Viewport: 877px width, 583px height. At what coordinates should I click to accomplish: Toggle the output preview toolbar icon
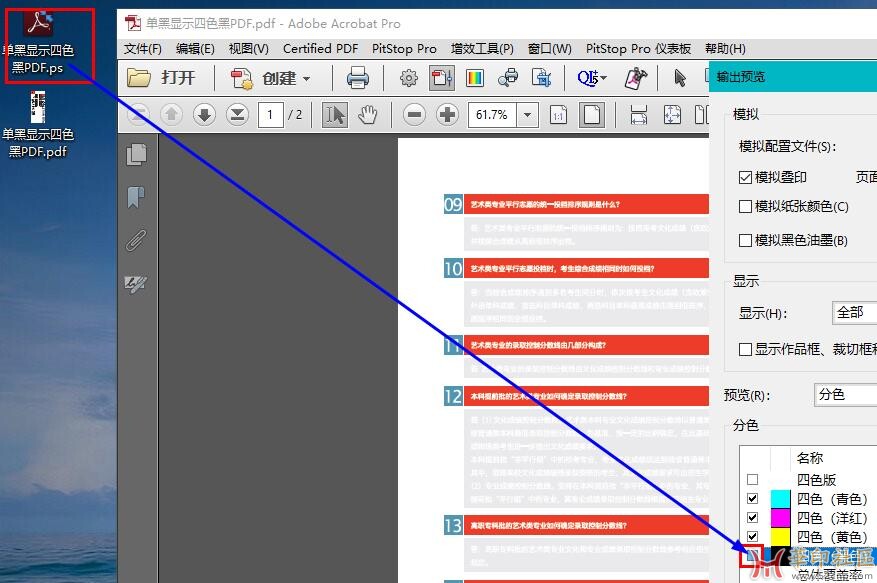[441, 78]
